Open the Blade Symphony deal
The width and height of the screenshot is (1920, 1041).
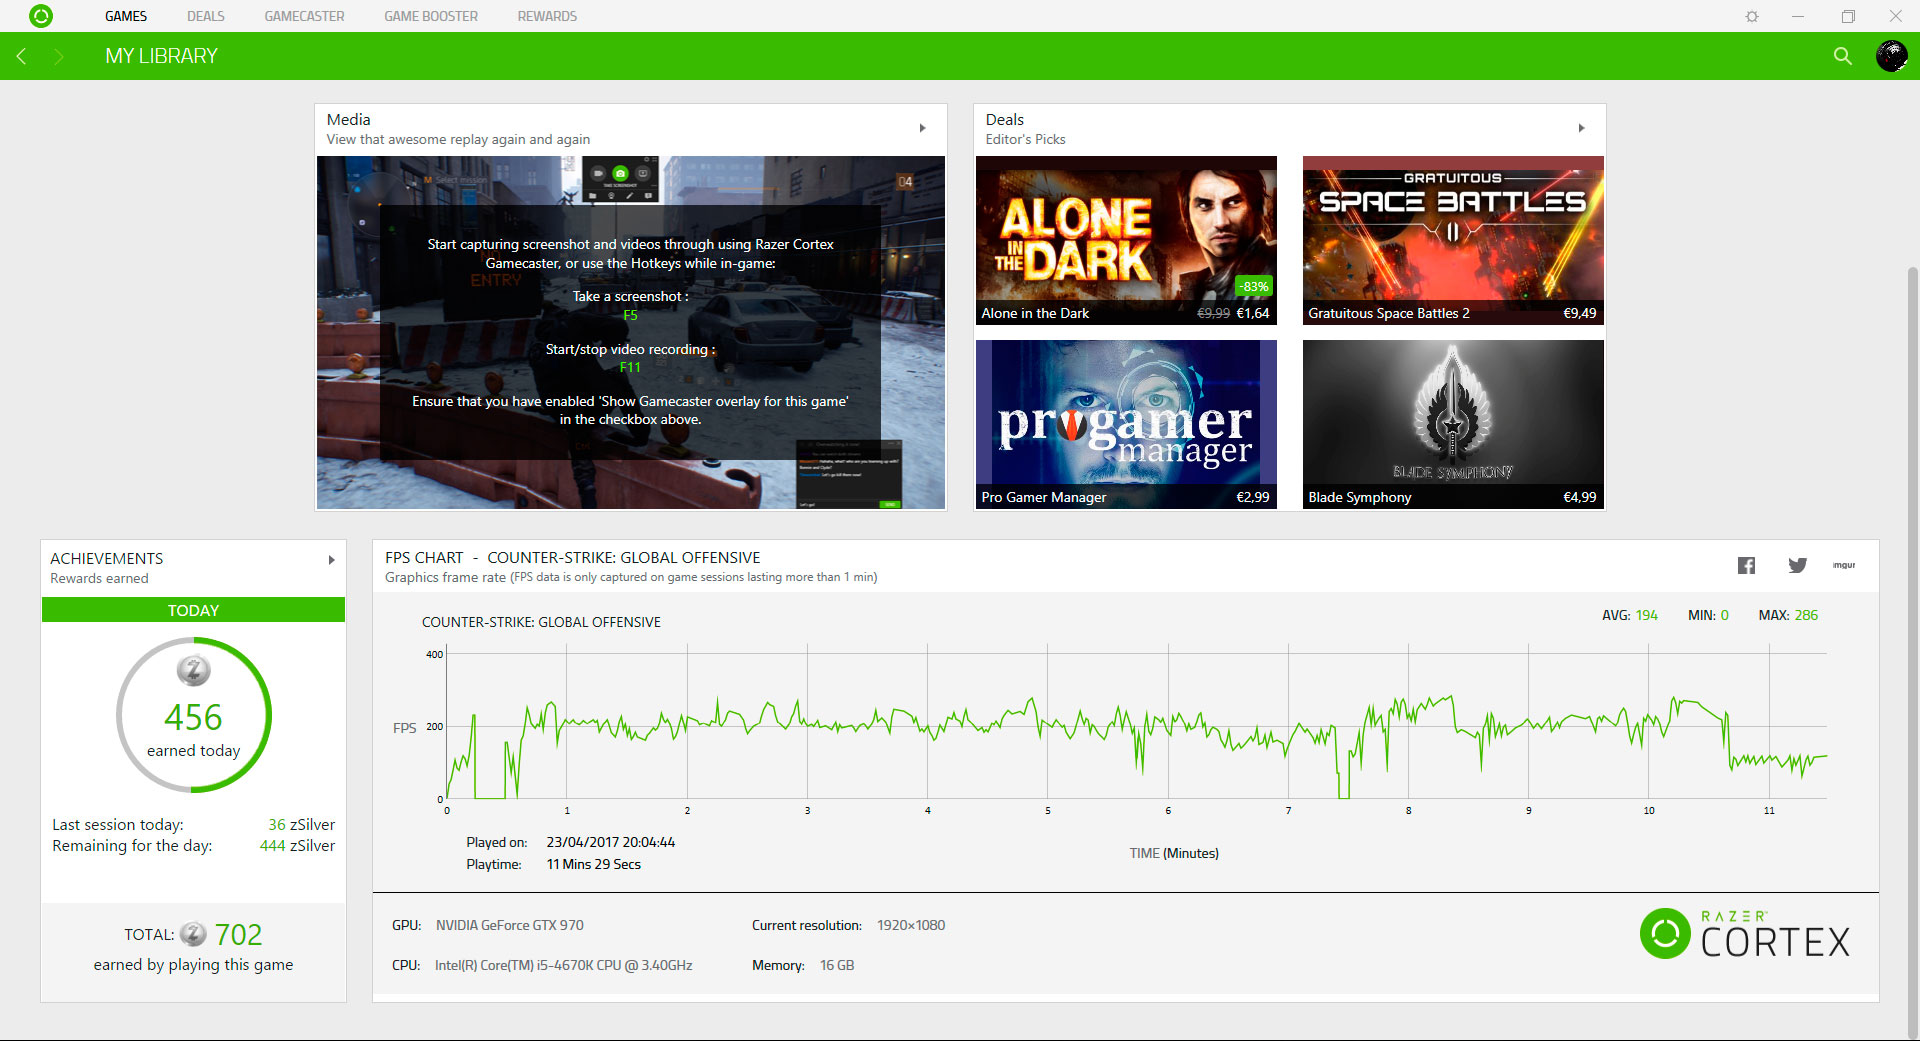1453,425
